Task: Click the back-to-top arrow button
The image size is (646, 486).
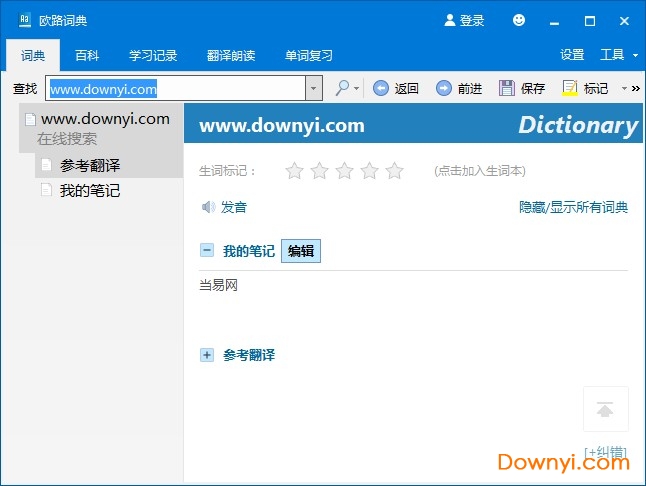Action: pyautogui.click(x=606, y=409)
